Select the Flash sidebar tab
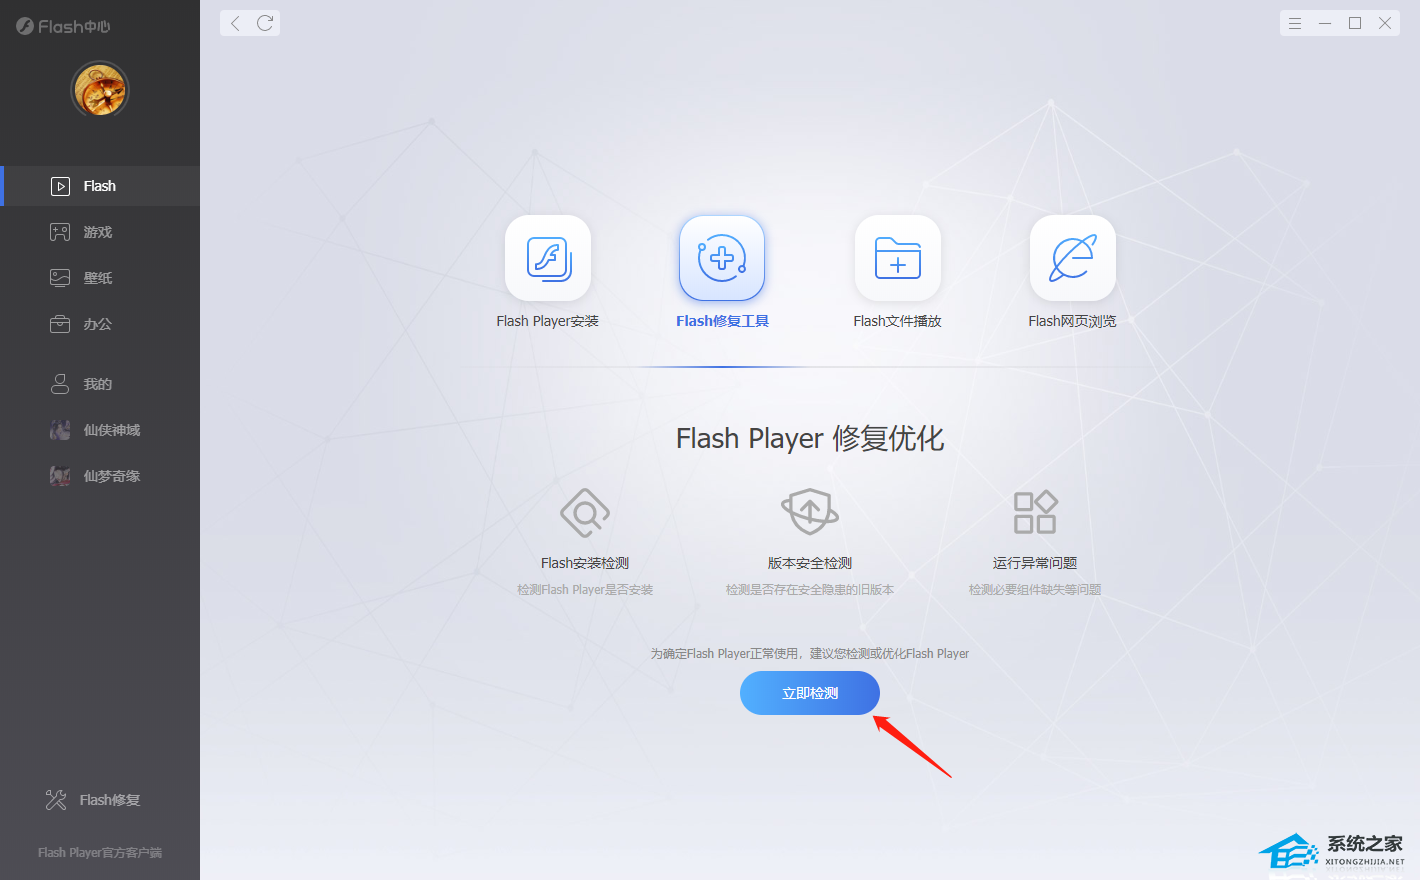Viewport: 1420px width, 880px height. coord(100,186)
